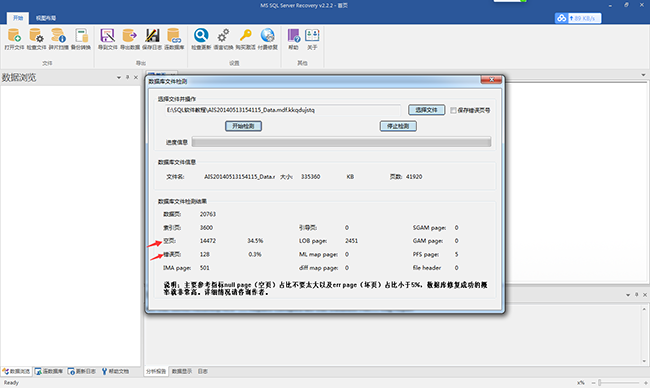The image size is (650, 388).
Task: Expand the document tab list arrow at right
Action: click(643, 75)
